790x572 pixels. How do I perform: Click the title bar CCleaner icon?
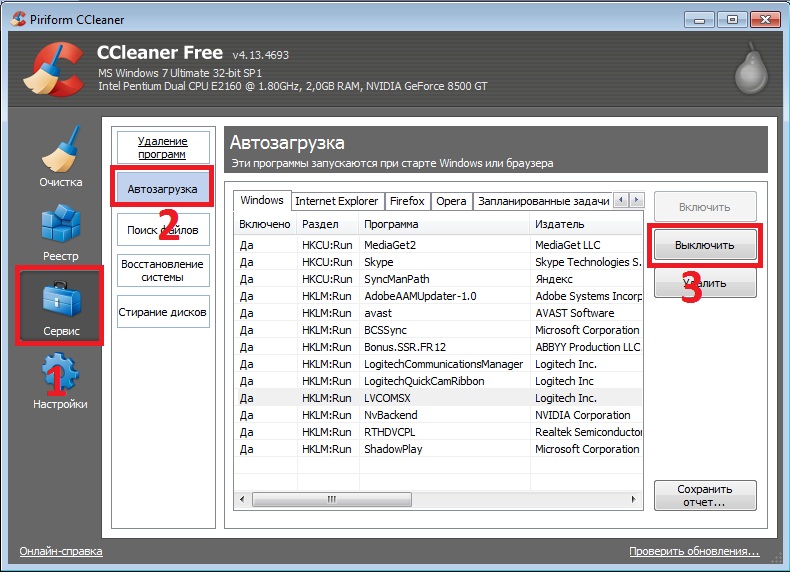18,19
